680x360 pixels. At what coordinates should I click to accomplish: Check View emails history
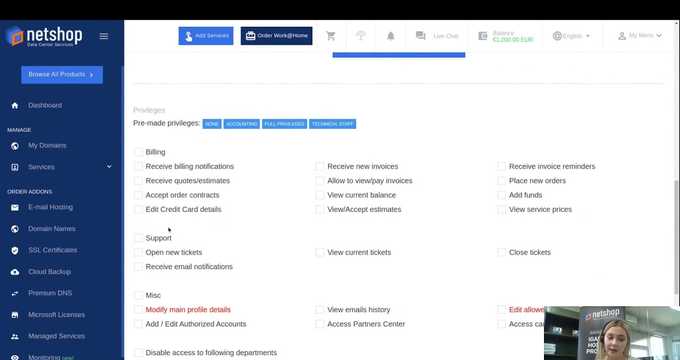pos(320,309)
